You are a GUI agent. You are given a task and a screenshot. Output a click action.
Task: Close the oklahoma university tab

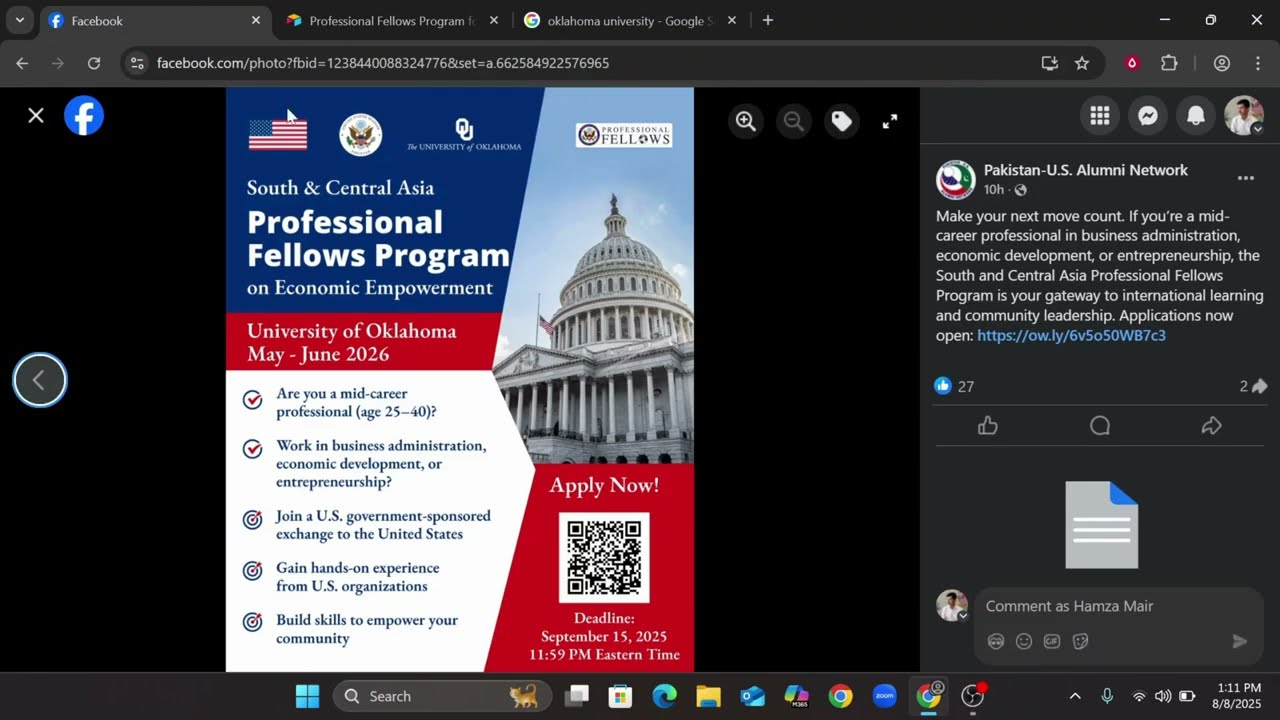coord(732,21)
